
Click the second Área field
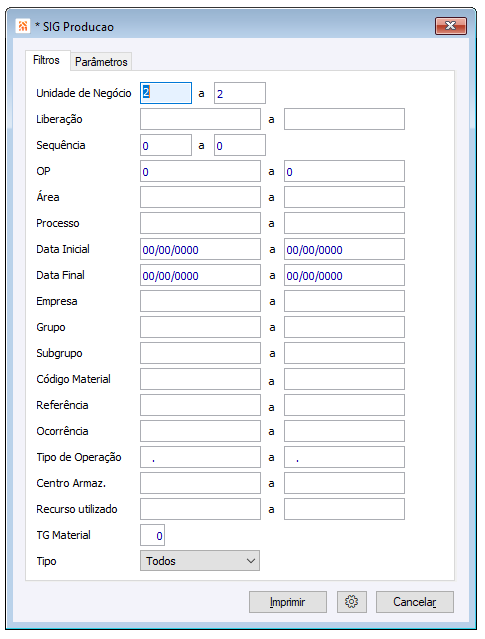point(344,198)
